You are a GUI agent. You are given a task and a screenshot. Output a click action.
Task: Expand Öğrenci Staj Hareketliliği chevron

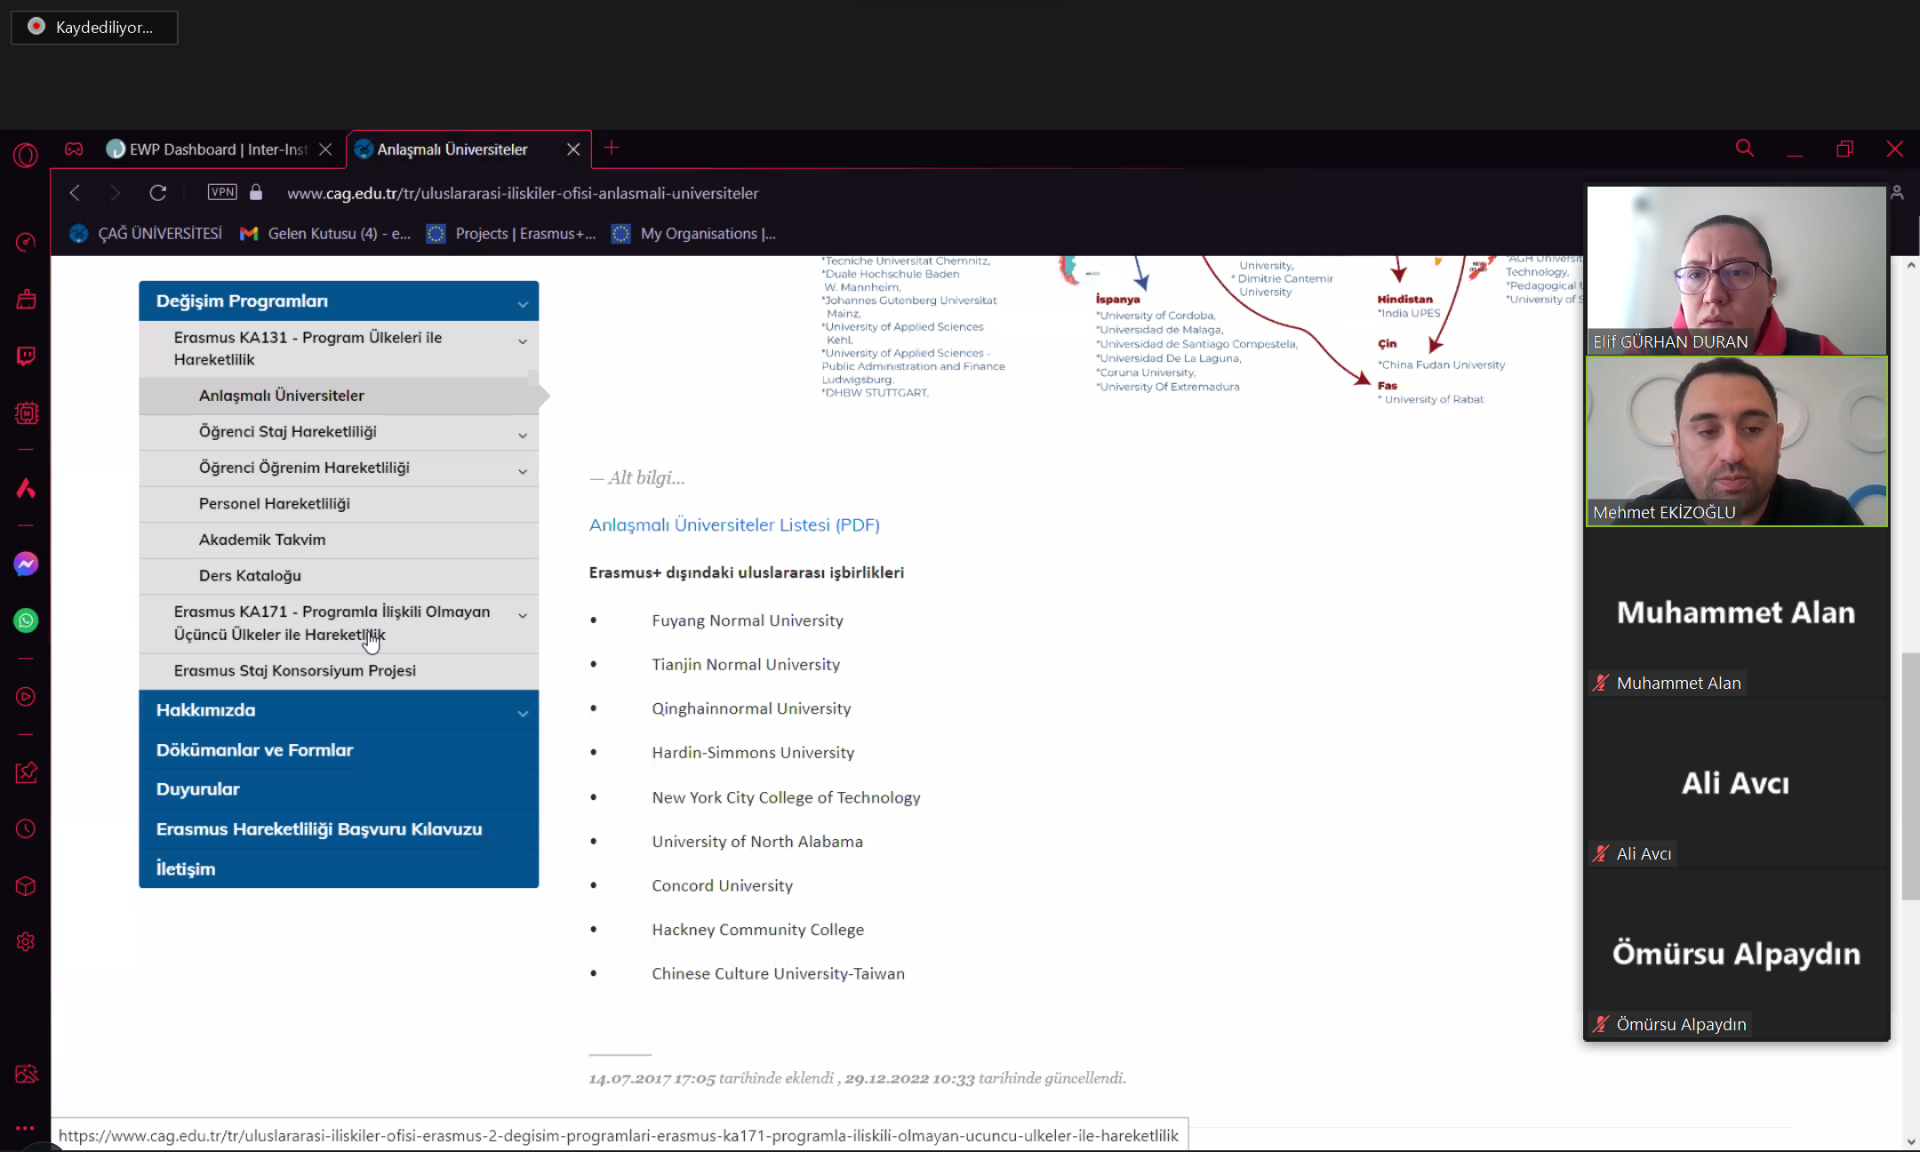coord(522,435)
